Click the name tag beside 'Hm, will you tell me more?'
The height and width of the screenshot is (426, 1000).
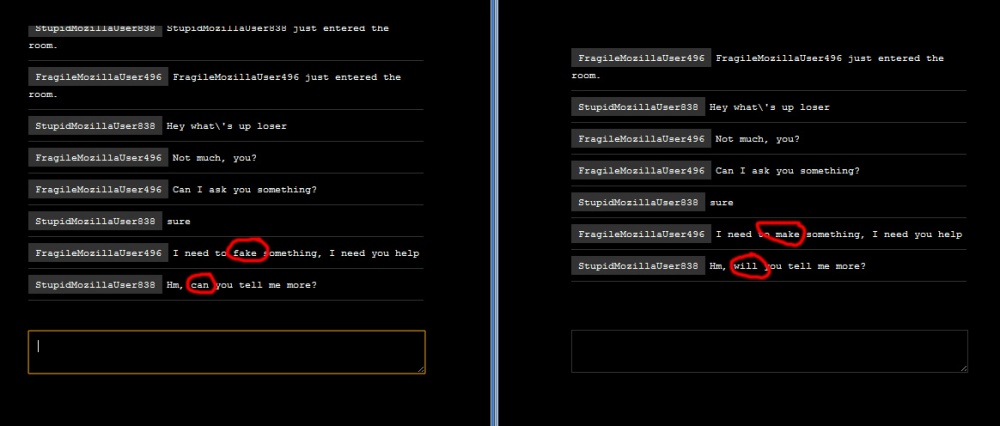click(x=638, y=266)
